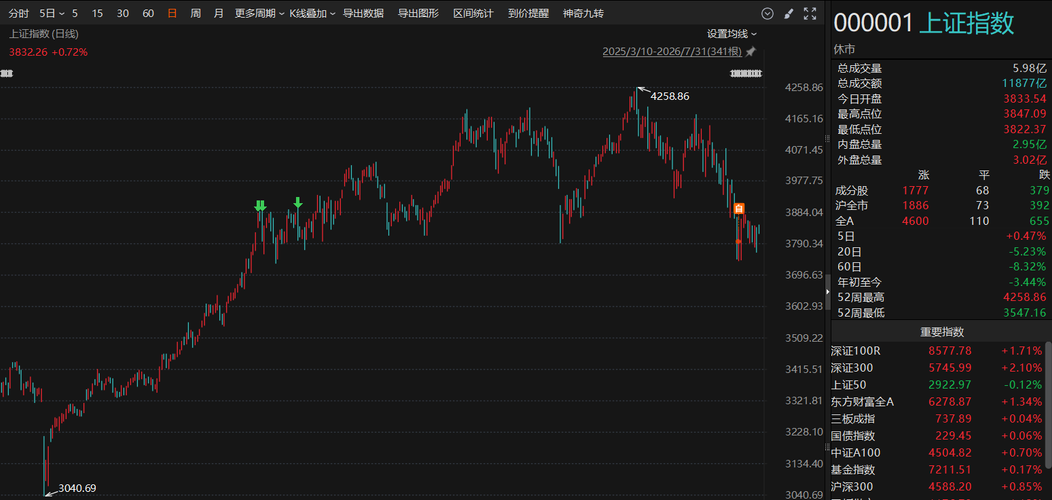Image resolution: width=1052 pixels, height=500 pixels.
Task: Click the 成分股 rising count 1777
Action: [x=917, y=191]
